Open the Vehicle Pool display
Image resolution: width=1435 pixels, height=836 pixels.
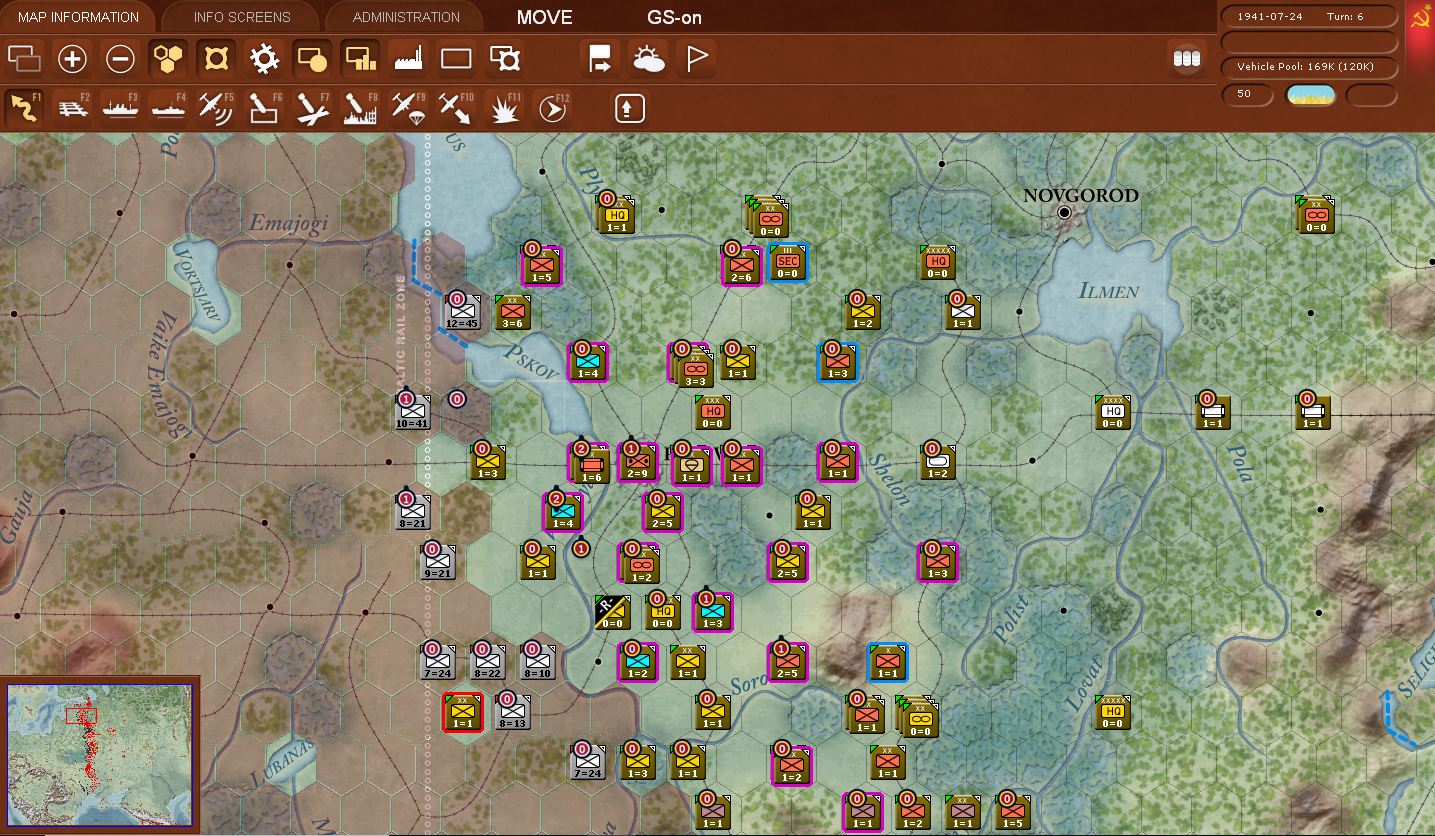(1307, 68)
